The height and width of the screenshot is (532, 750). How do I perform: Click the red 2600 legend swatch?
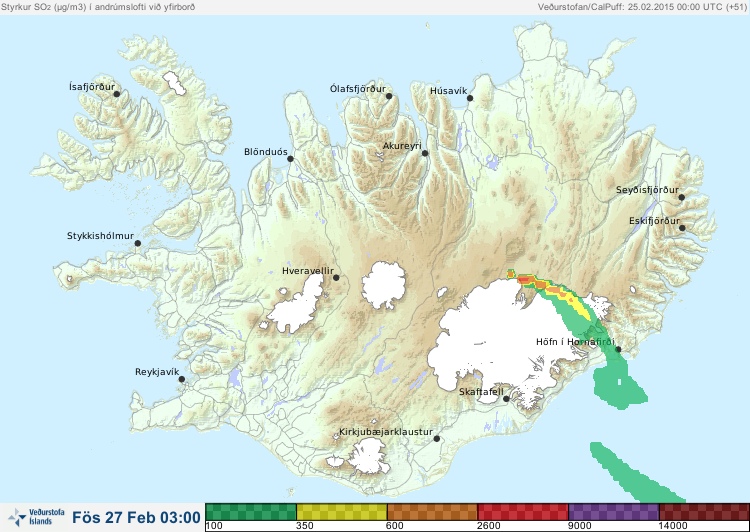coord(523,512)
